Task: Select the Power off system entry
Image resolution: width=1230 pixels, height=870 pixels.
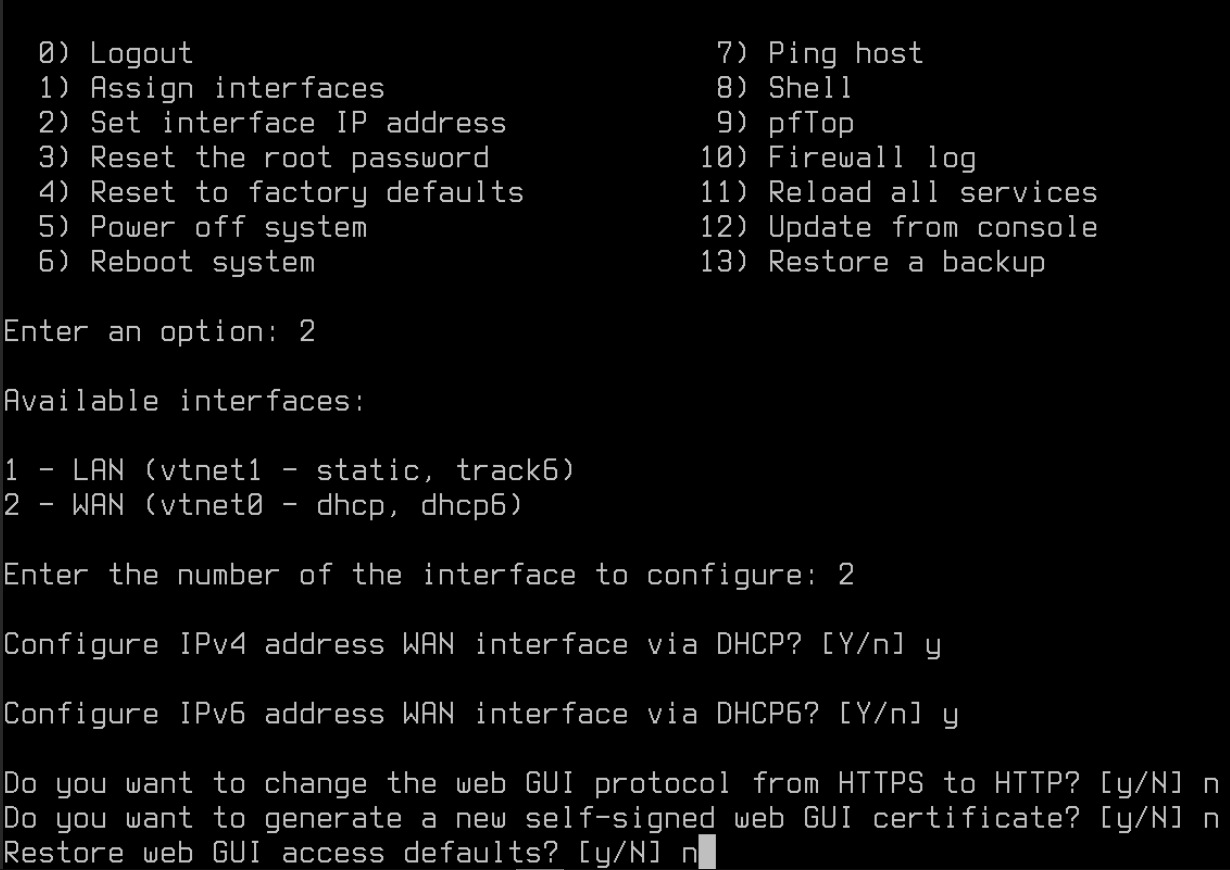Action: (x=227, y=227)
